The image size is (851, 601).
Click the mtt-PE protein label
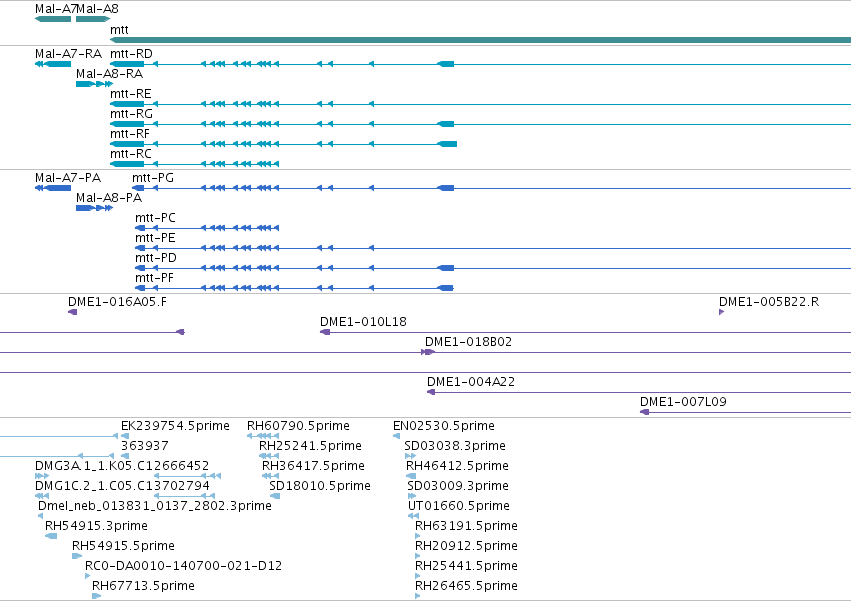coord(155,238)
